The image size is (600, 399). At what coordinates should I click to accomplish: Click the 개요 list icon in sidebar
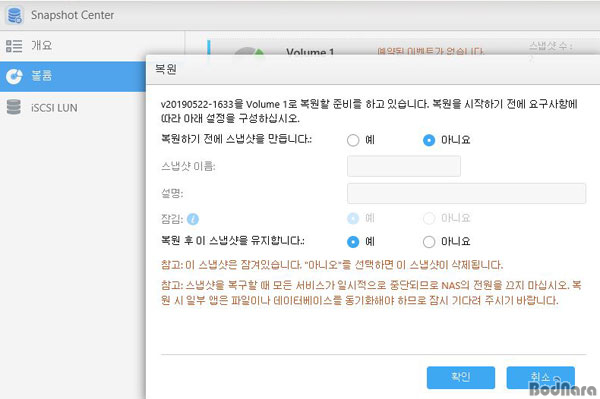click(x=14, y=46)
